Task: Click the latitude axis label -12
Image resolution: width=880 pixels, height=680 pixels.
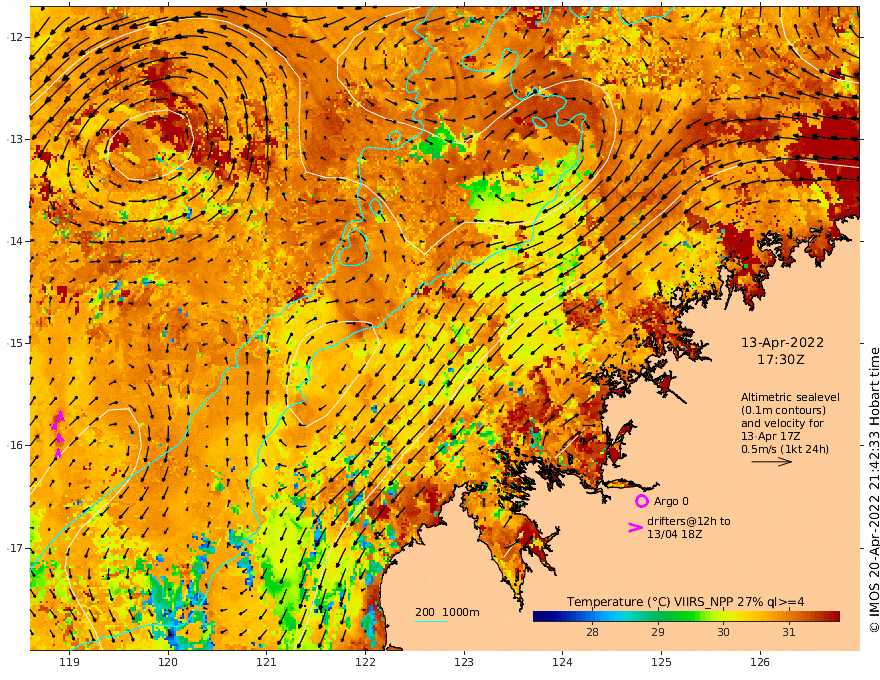Action: (15, 37)
